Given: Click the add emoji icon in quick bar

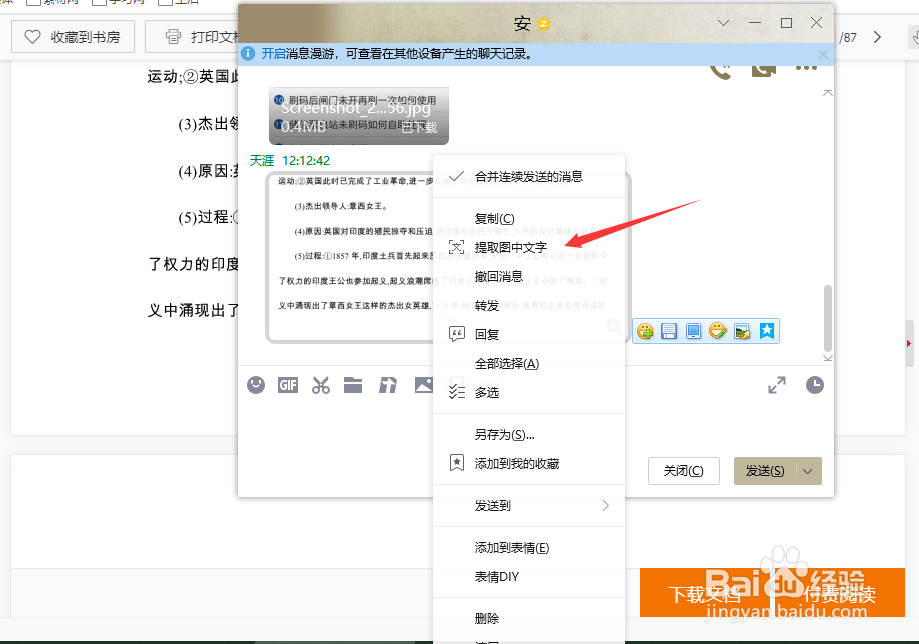Looking at the screenshot, I should tap(645, 330).
